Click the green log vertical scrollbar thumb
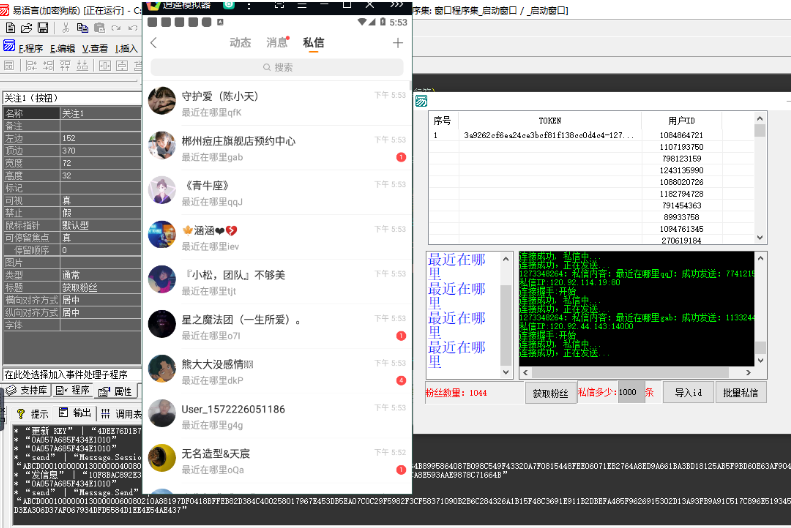 (x=760, y=348)
